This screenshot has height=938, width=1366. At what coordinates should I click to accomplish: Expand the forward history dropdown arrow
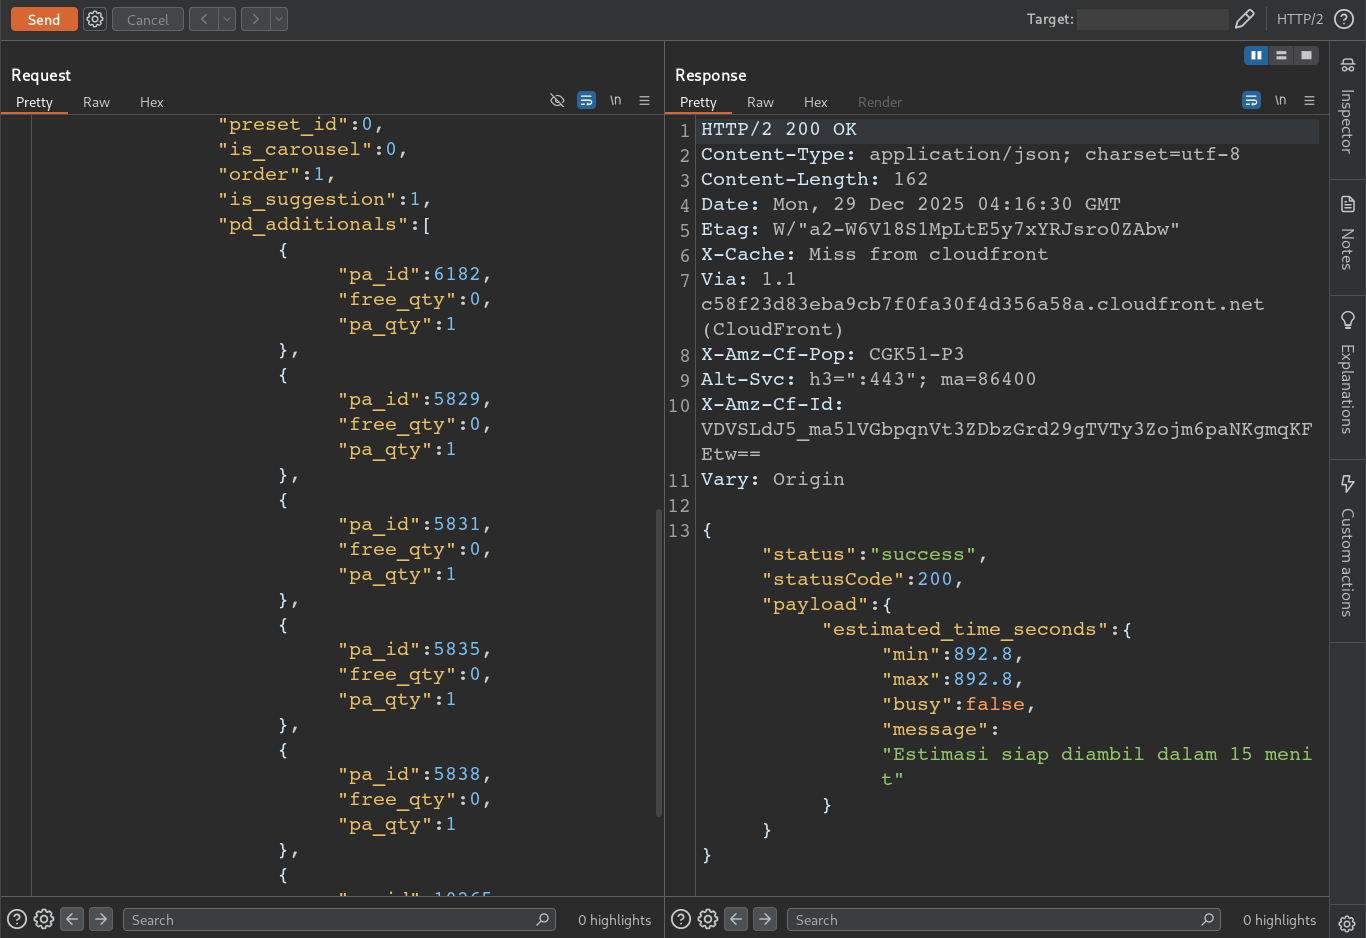click(x=279, y=19)
